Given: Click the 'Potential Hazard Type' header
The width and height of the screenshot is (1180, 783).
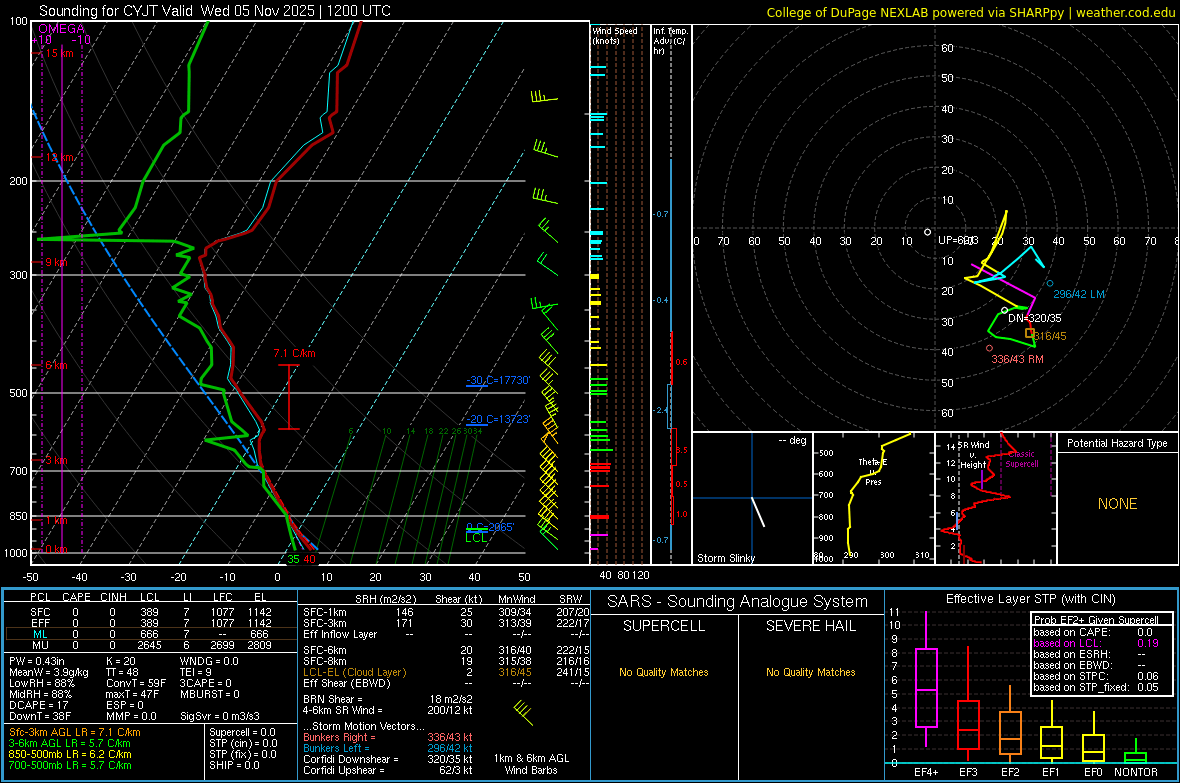Looking at the screenshot, I should (x=1117, y=443).
